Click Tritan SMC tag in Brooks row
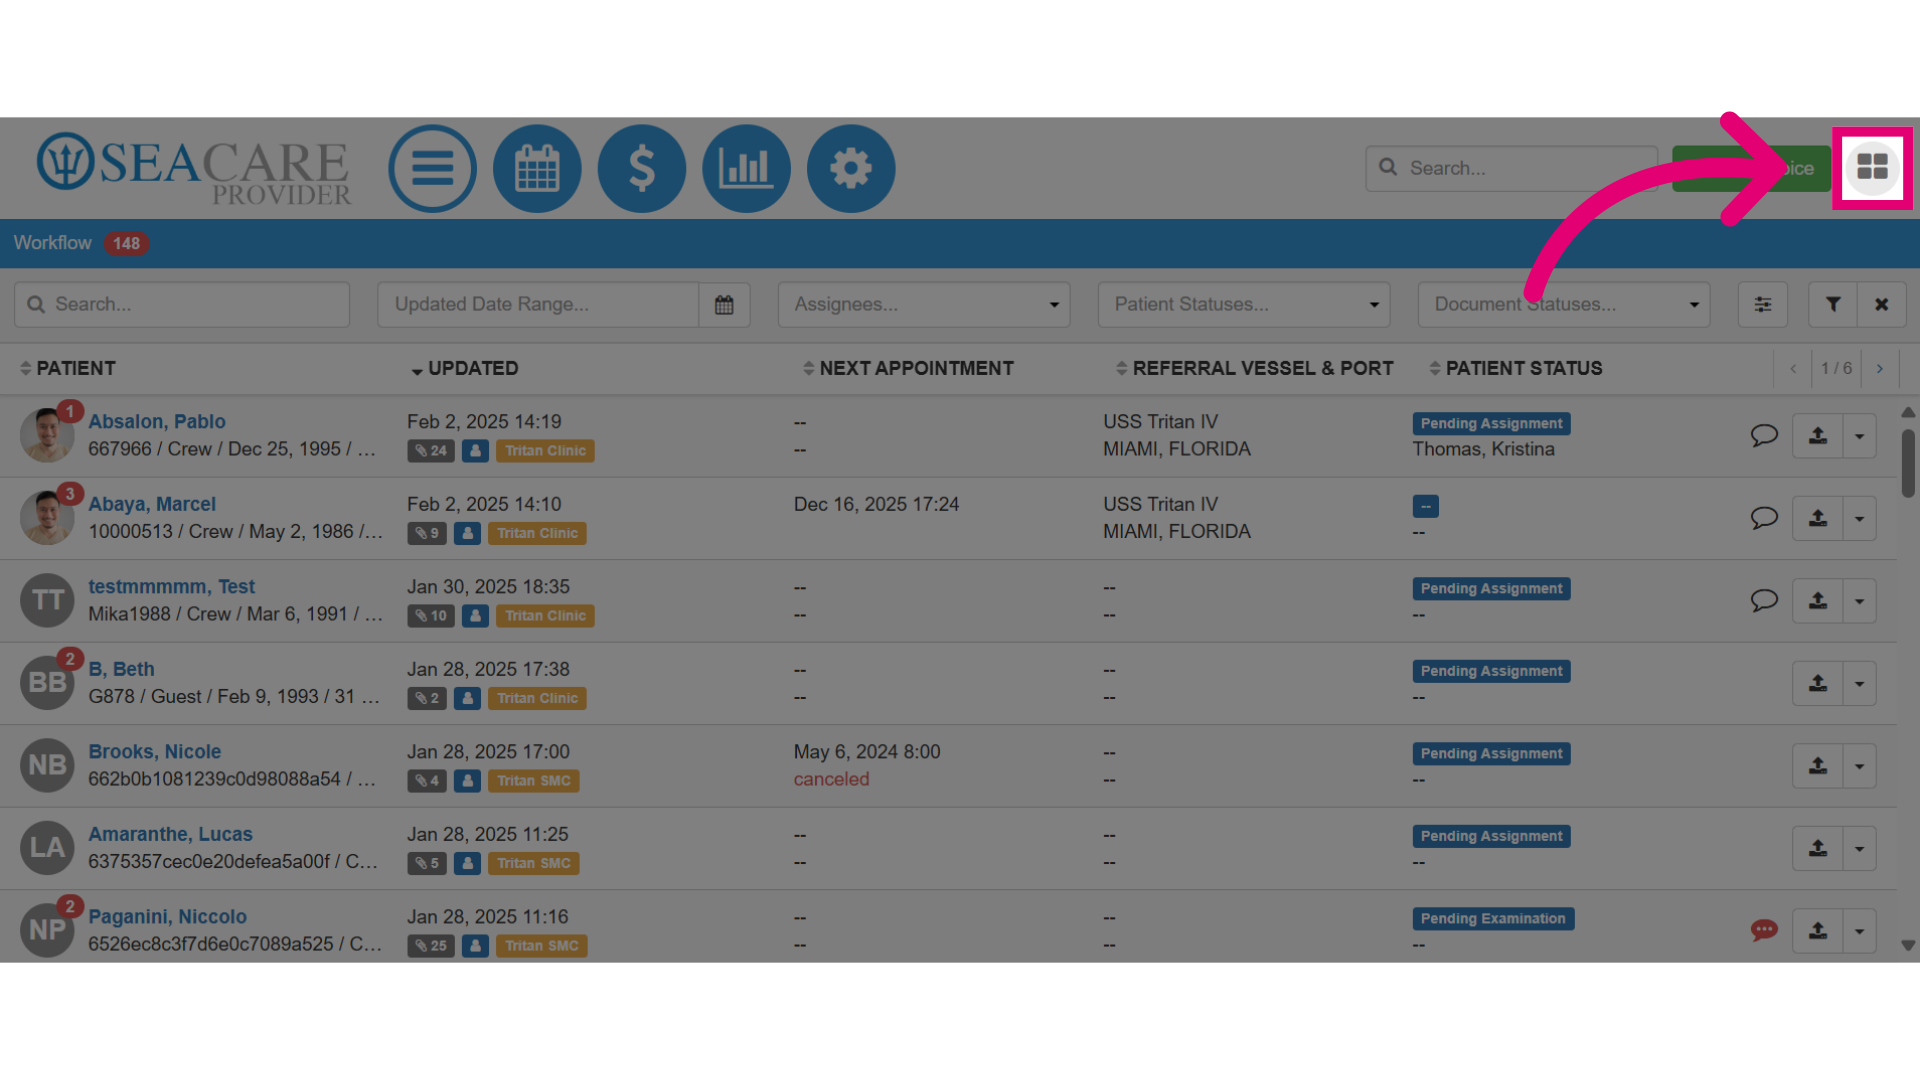The image size is (1920, 1080). click(x=533, y=781)
